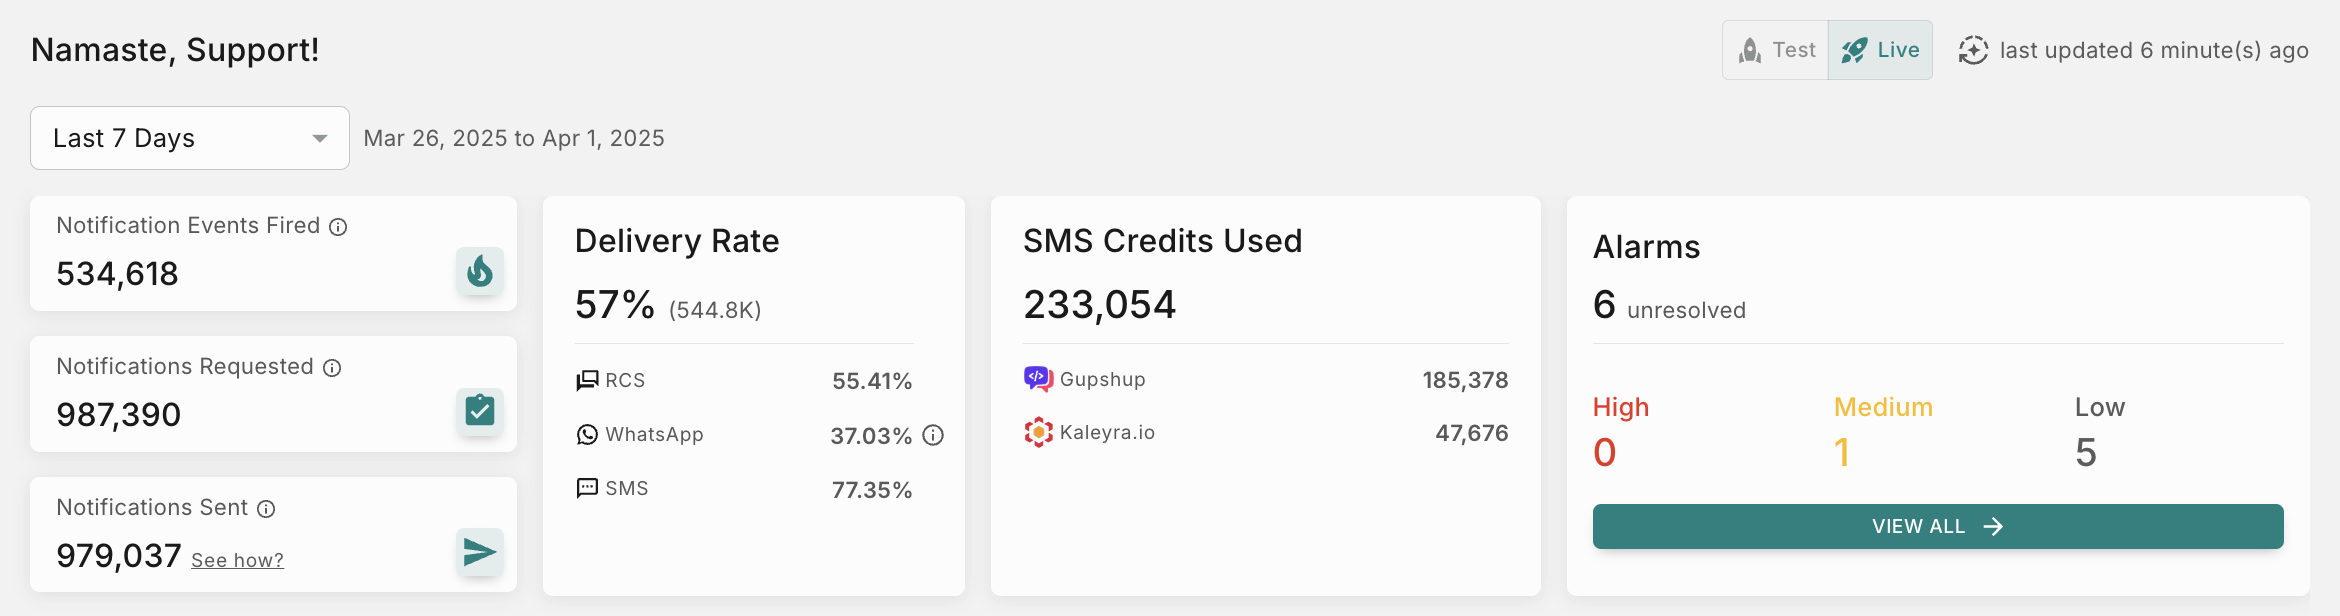Switch to Live environment mode
The height and width of the screenshot is (616, 2340).
coord(1880,50)
